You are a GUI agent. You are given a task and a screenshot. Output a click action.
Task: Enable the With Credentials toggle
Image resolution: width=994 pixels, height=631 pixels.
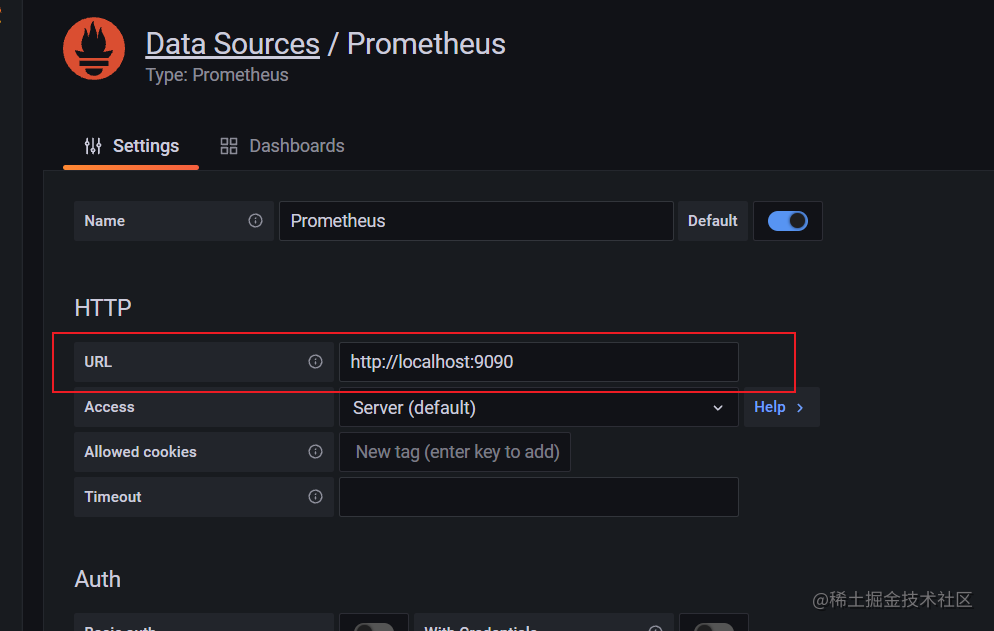pos(714,626)
